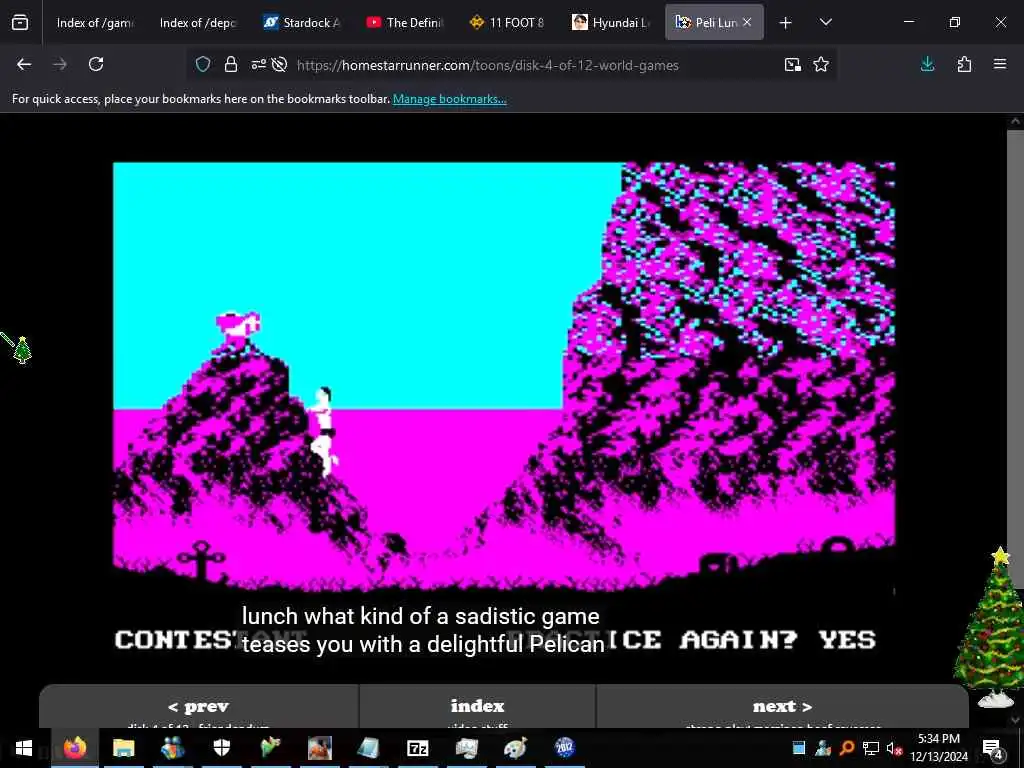The width and height of the screenshot is (1024, 768).
Task: Click the tray magnifier icon
Action: point(847,748)
